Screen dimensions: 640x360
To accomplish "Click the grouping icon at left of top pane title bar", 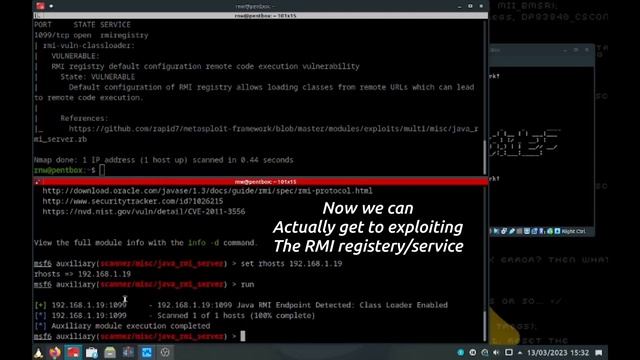I will [38, 16].
